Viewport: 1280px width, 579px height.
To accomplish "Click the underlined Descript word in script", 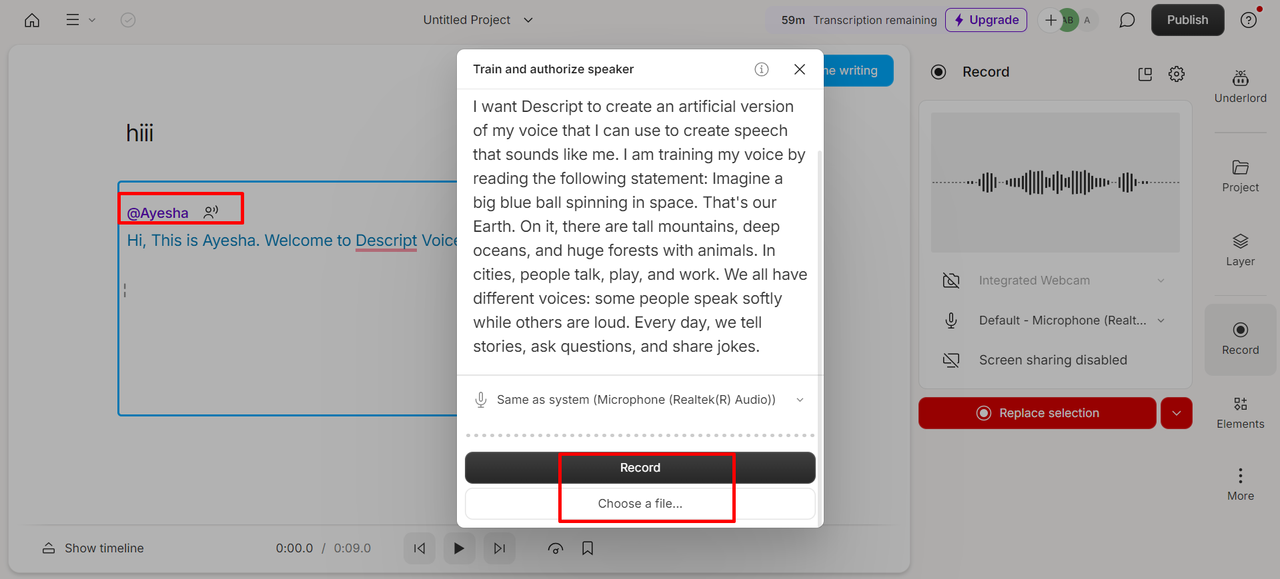I will point(386,241).
